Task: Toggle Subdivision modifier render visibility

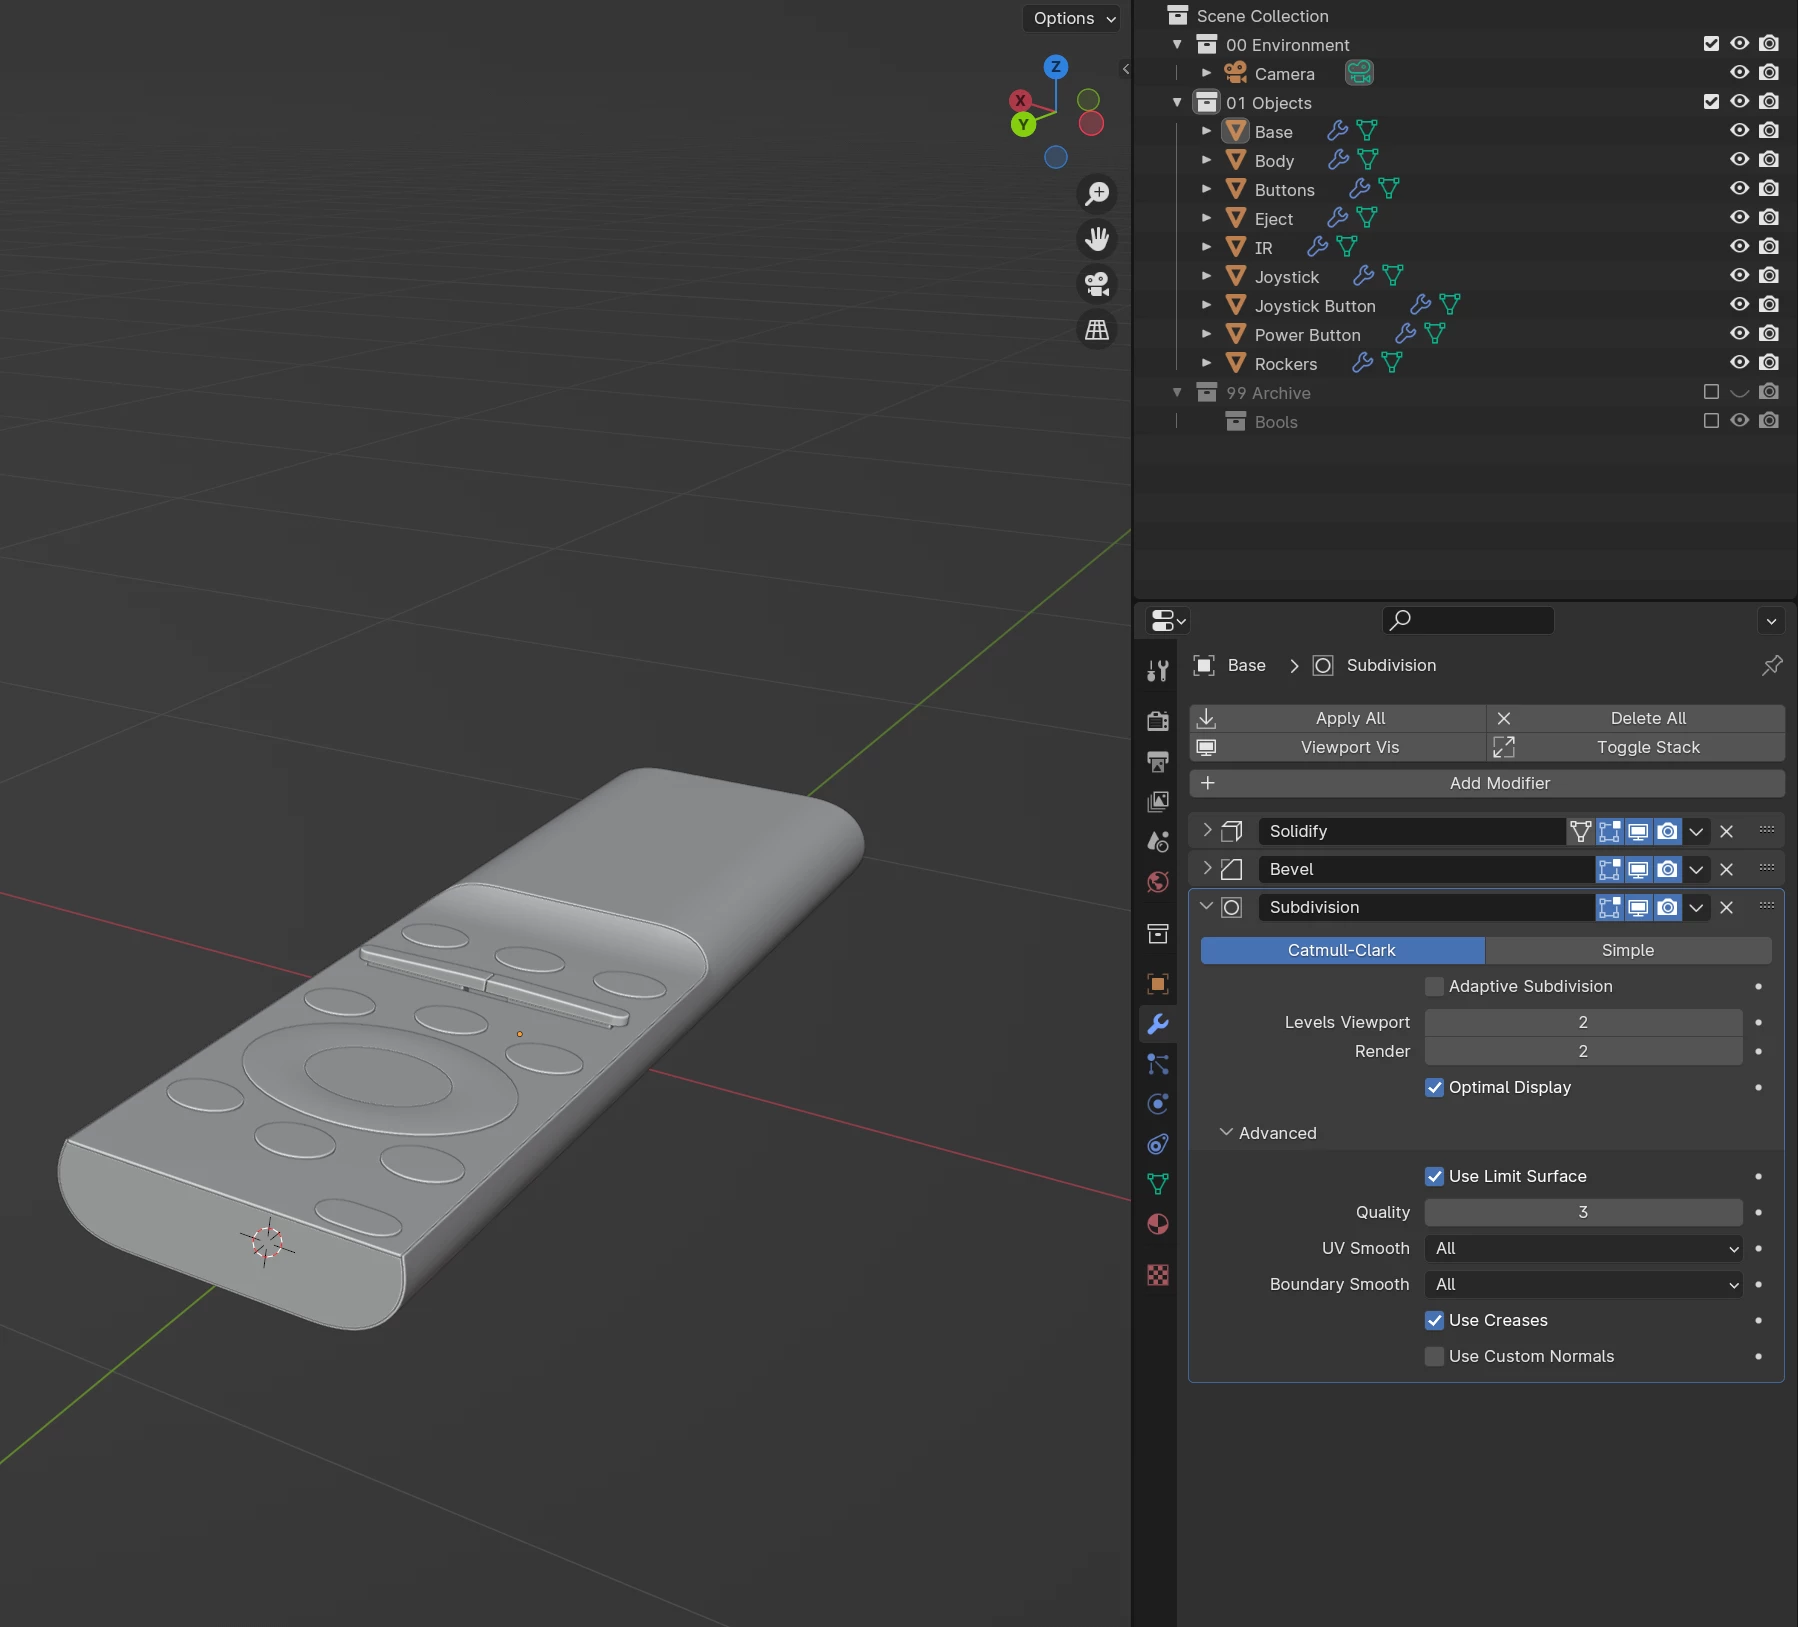Action: tap(1667, 907)
